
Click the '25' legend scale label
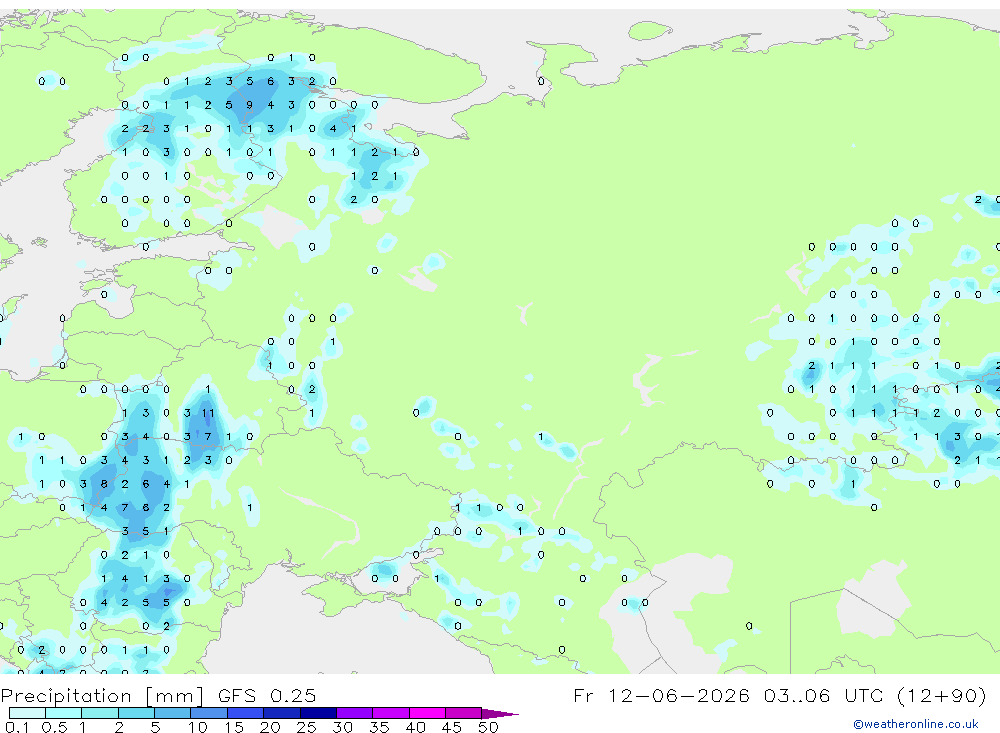(306, 727)
